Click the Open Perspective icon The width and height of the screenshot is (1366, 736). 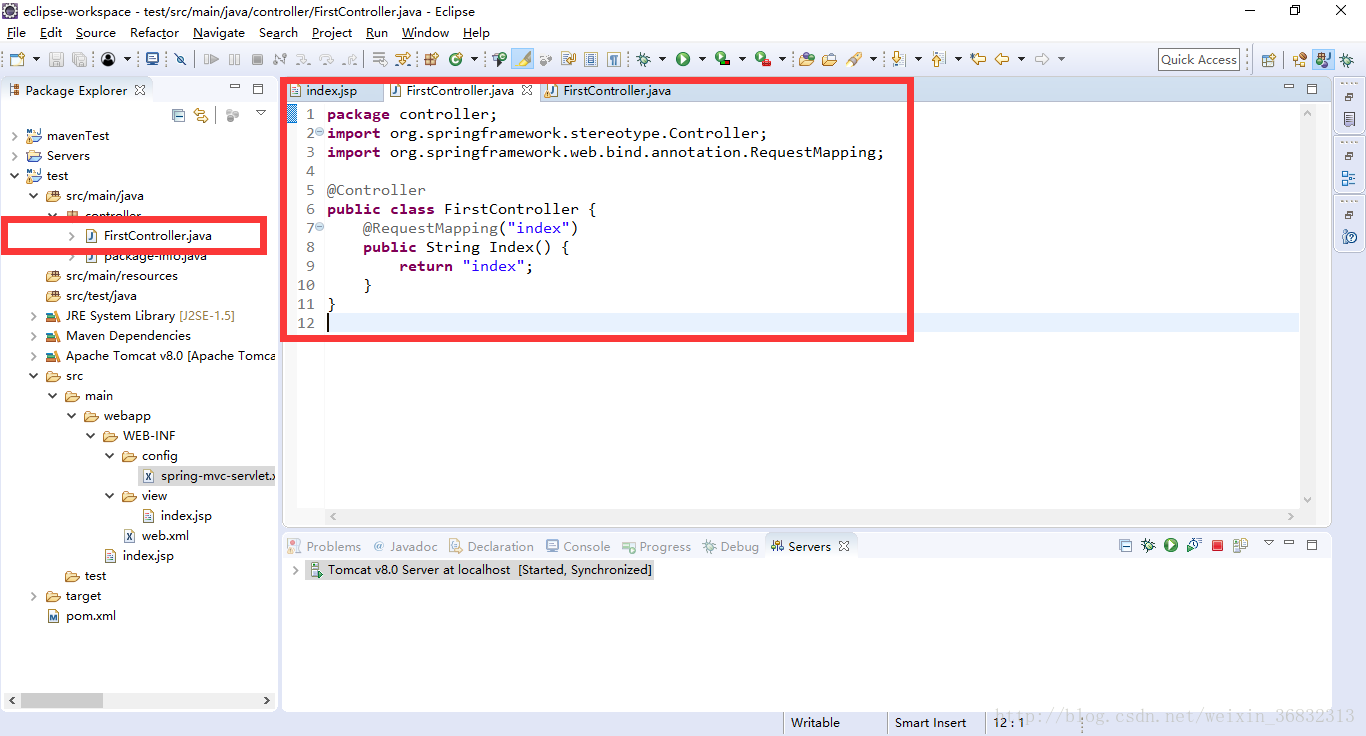(x=1268, y=60)
